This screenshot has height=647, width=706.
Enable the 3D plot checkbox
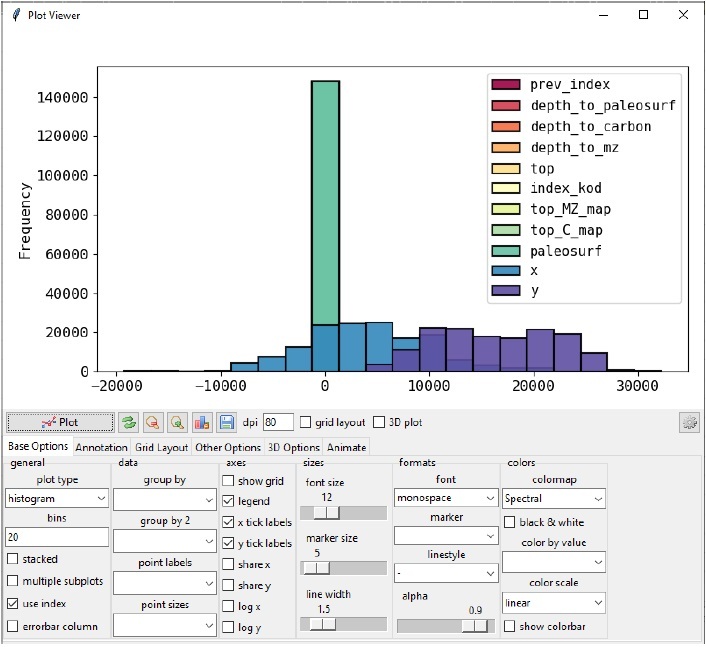coord(380,422)
